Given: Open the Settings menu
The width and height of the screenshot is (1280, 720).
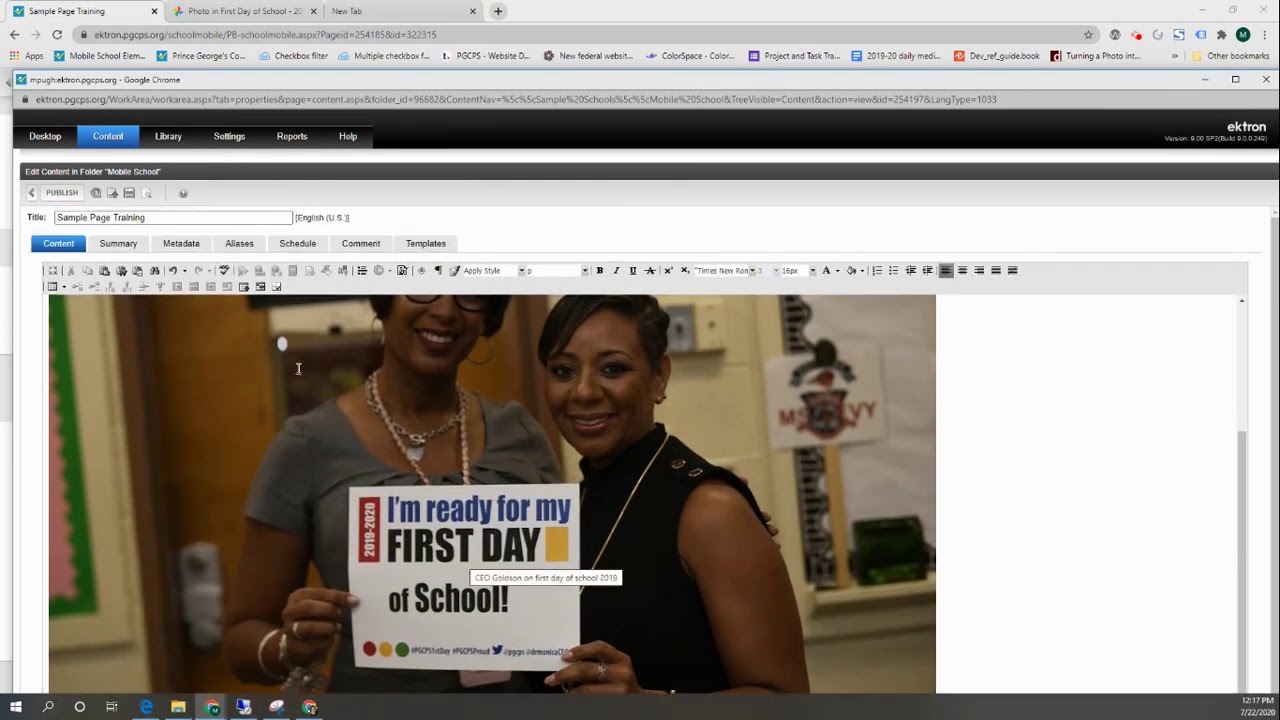Looking at the screenshot, I should pos(229,136).
